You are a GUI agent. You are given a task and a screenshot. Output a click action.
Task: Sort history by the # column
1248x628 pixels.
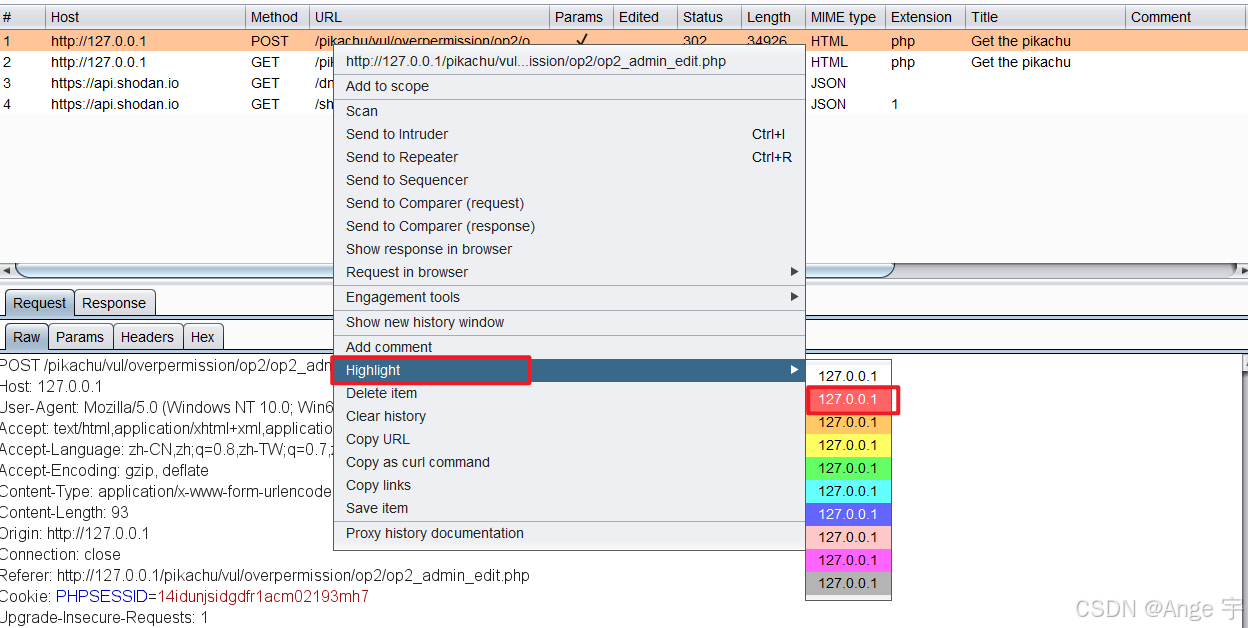click(x=22, y=17)
